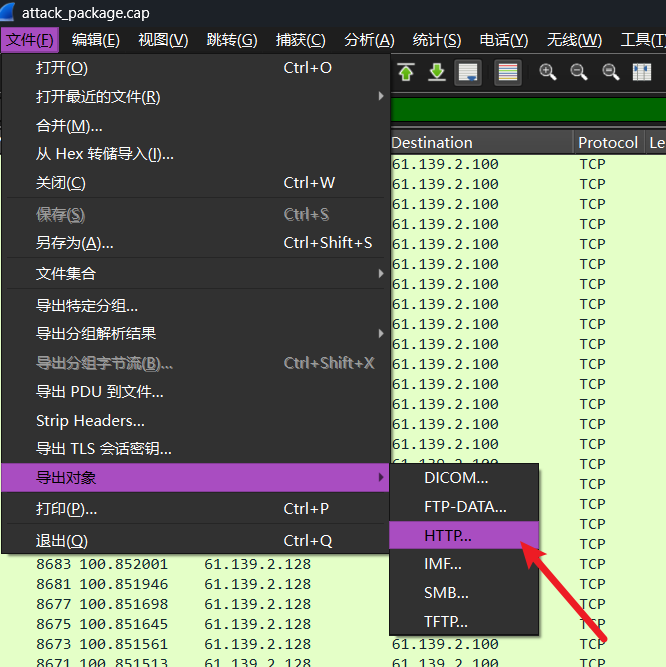Screen dimensions: 666x667
Task: Click the green display filter bar
Action: [528, 109]
